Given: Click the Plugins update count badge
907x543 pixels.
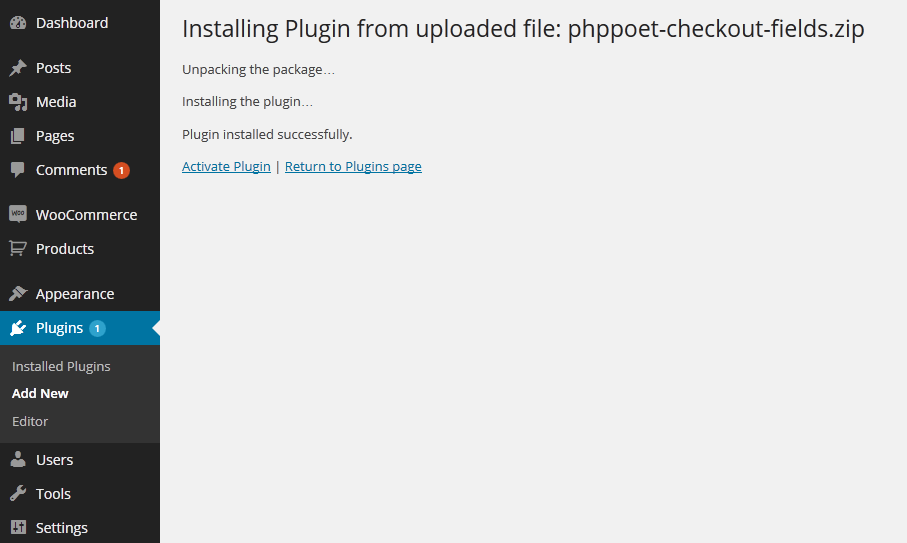Looking at the screenshot, I should [97, 328].
